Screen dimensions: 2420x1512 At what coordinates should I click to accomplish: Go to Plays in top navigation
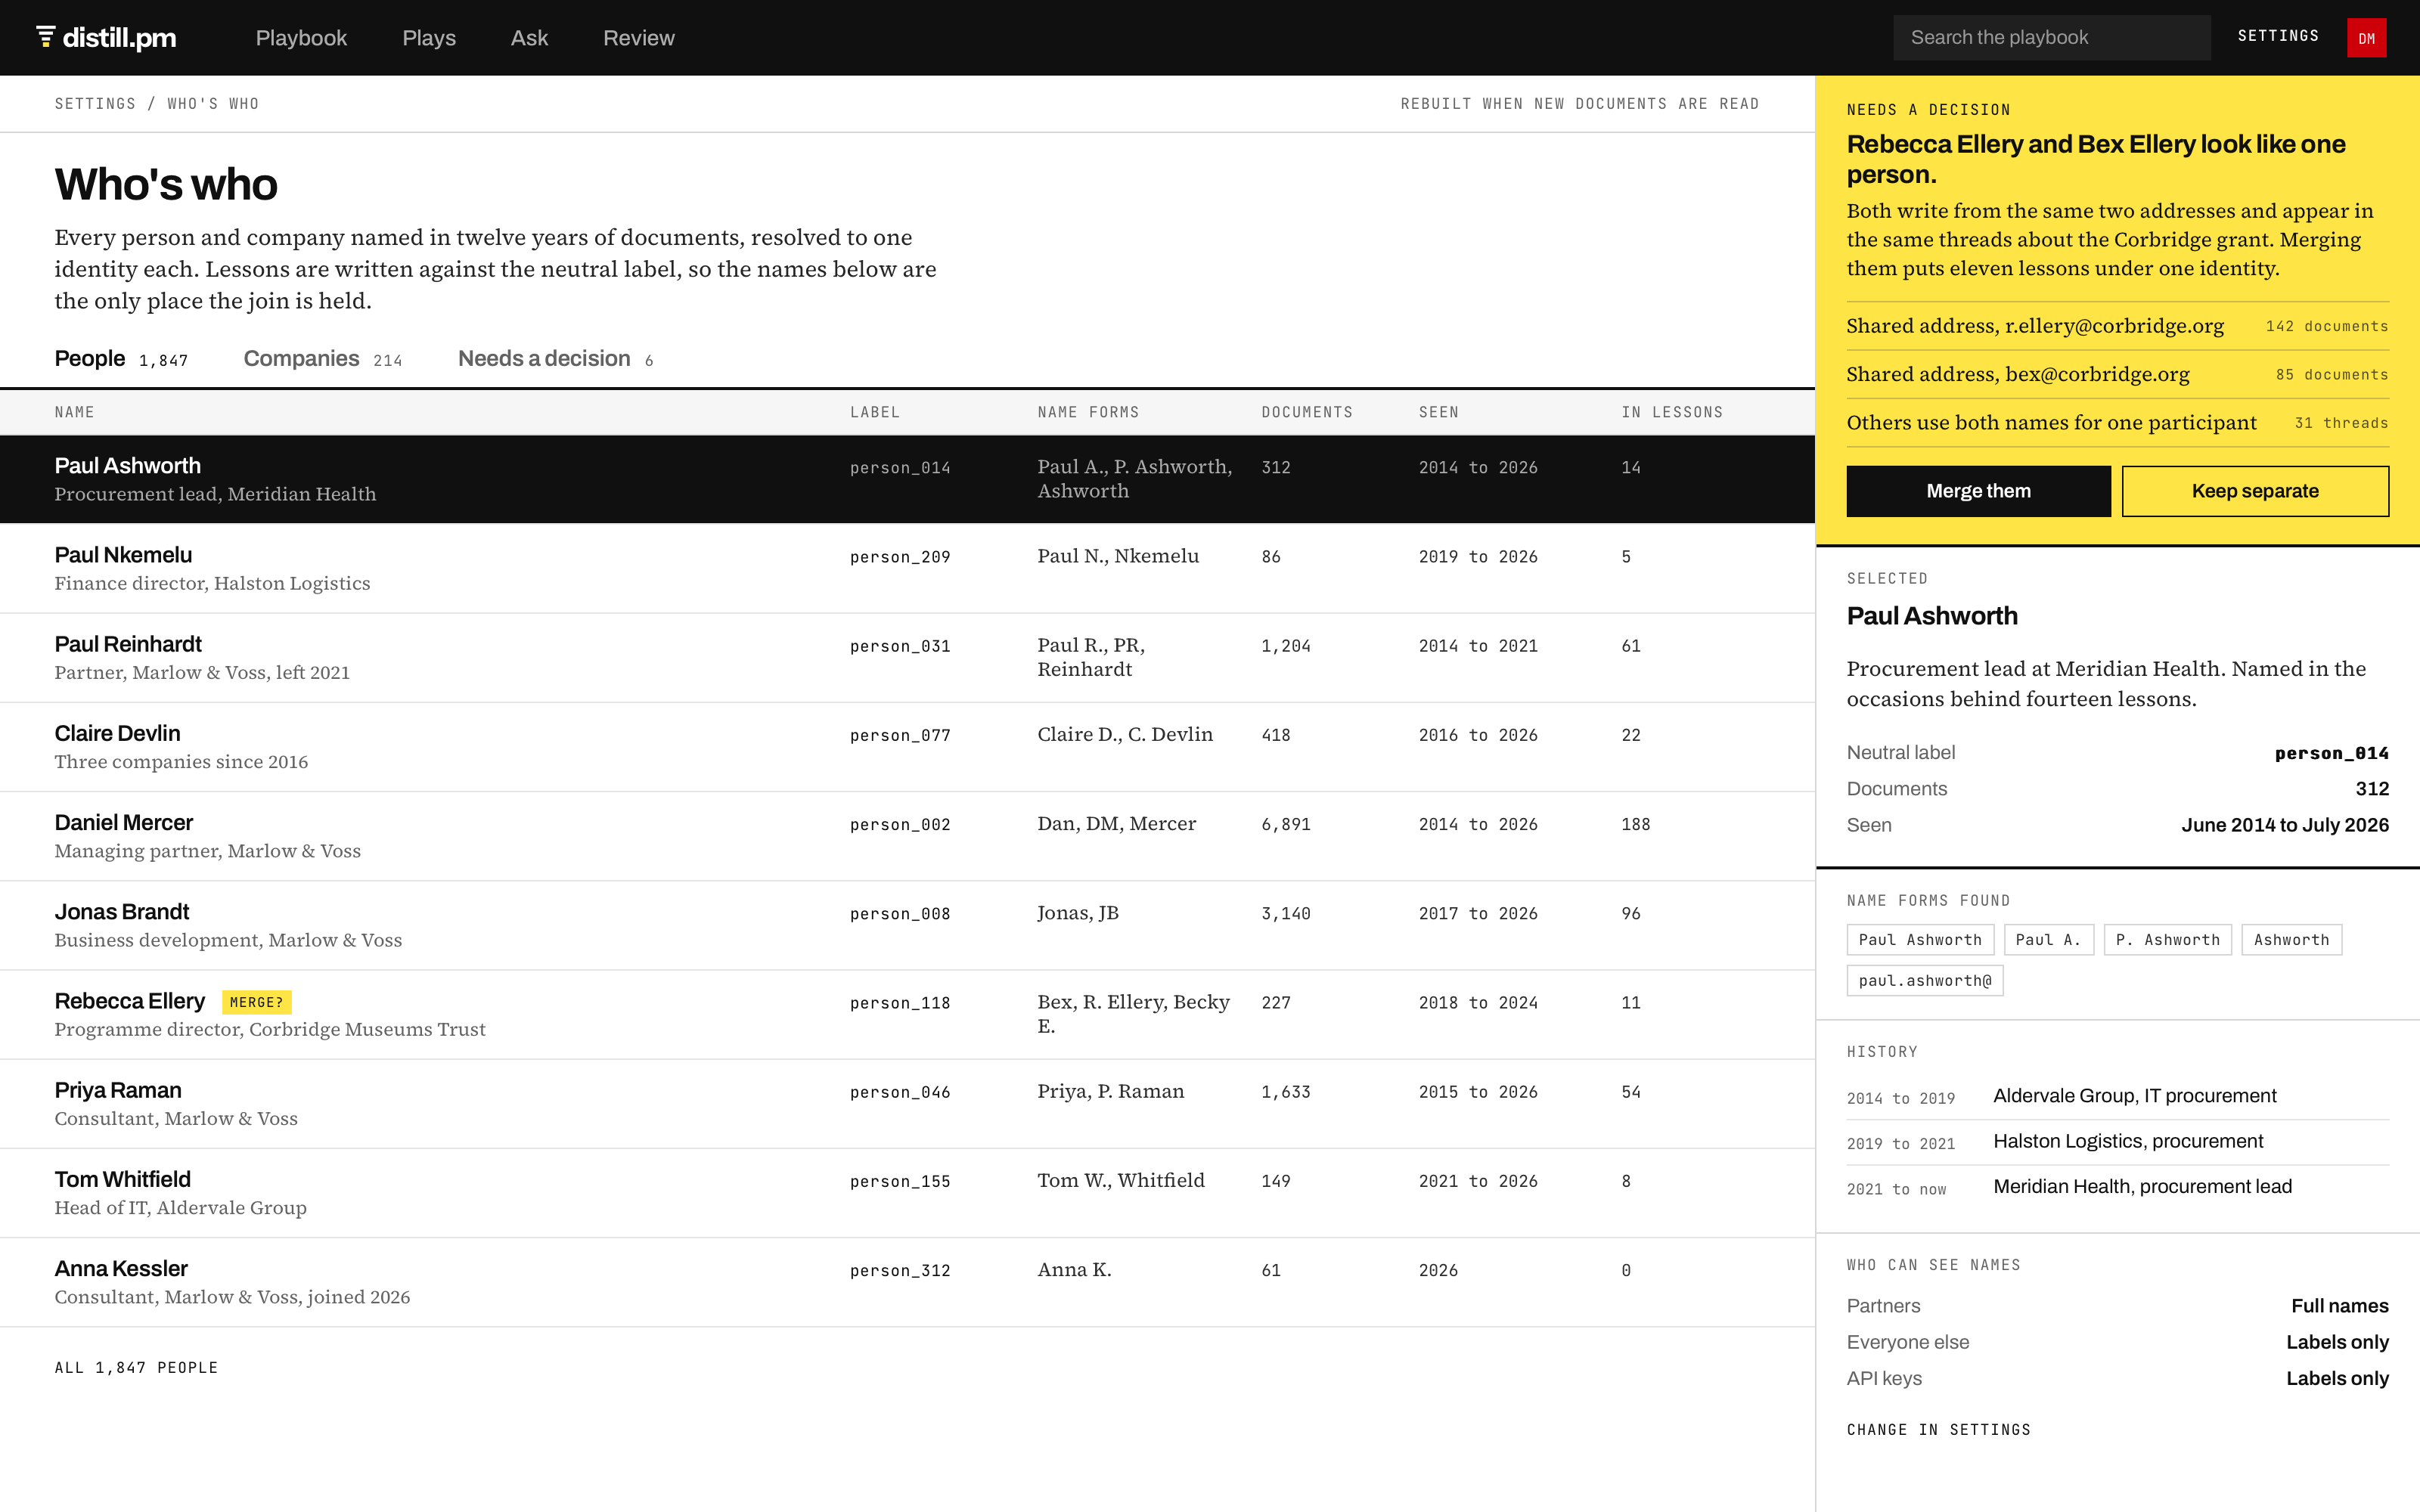(x=429, y=38)
